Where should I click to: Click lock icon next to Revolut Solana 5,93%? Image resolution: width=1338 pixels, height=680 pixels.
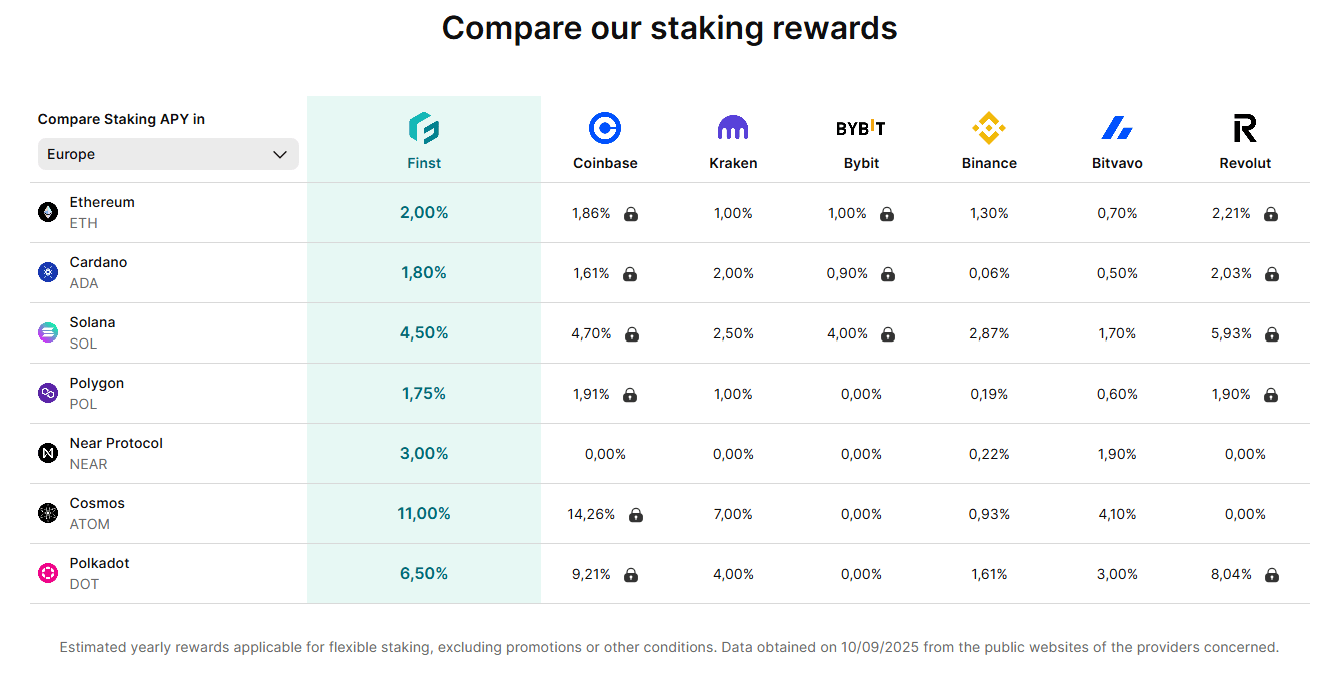pyautogui.click(x=1272, y=334)
